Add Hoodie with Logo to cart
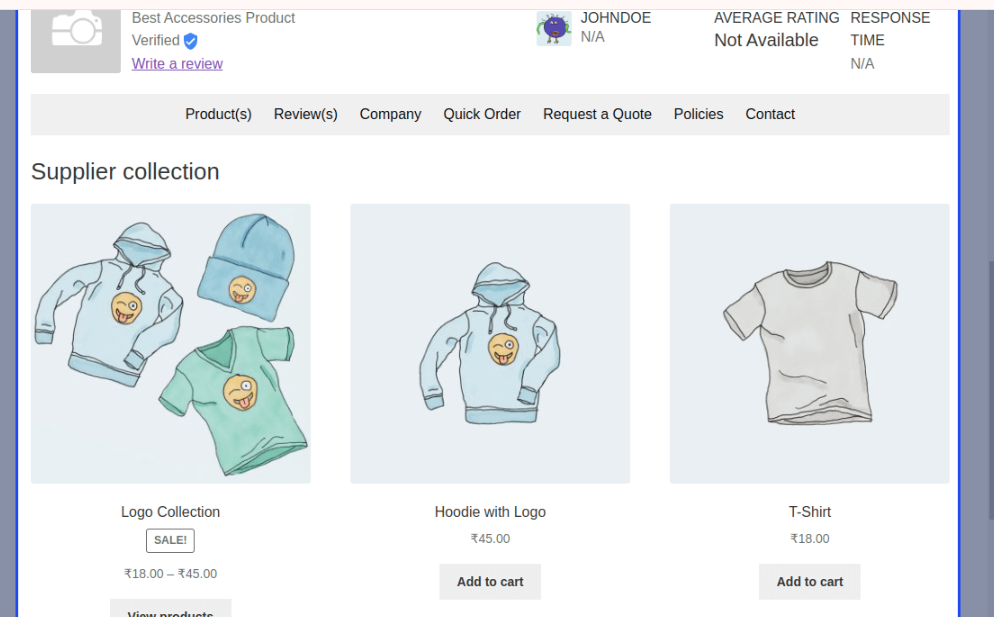 pyautogui.click(x=490, y=581)
